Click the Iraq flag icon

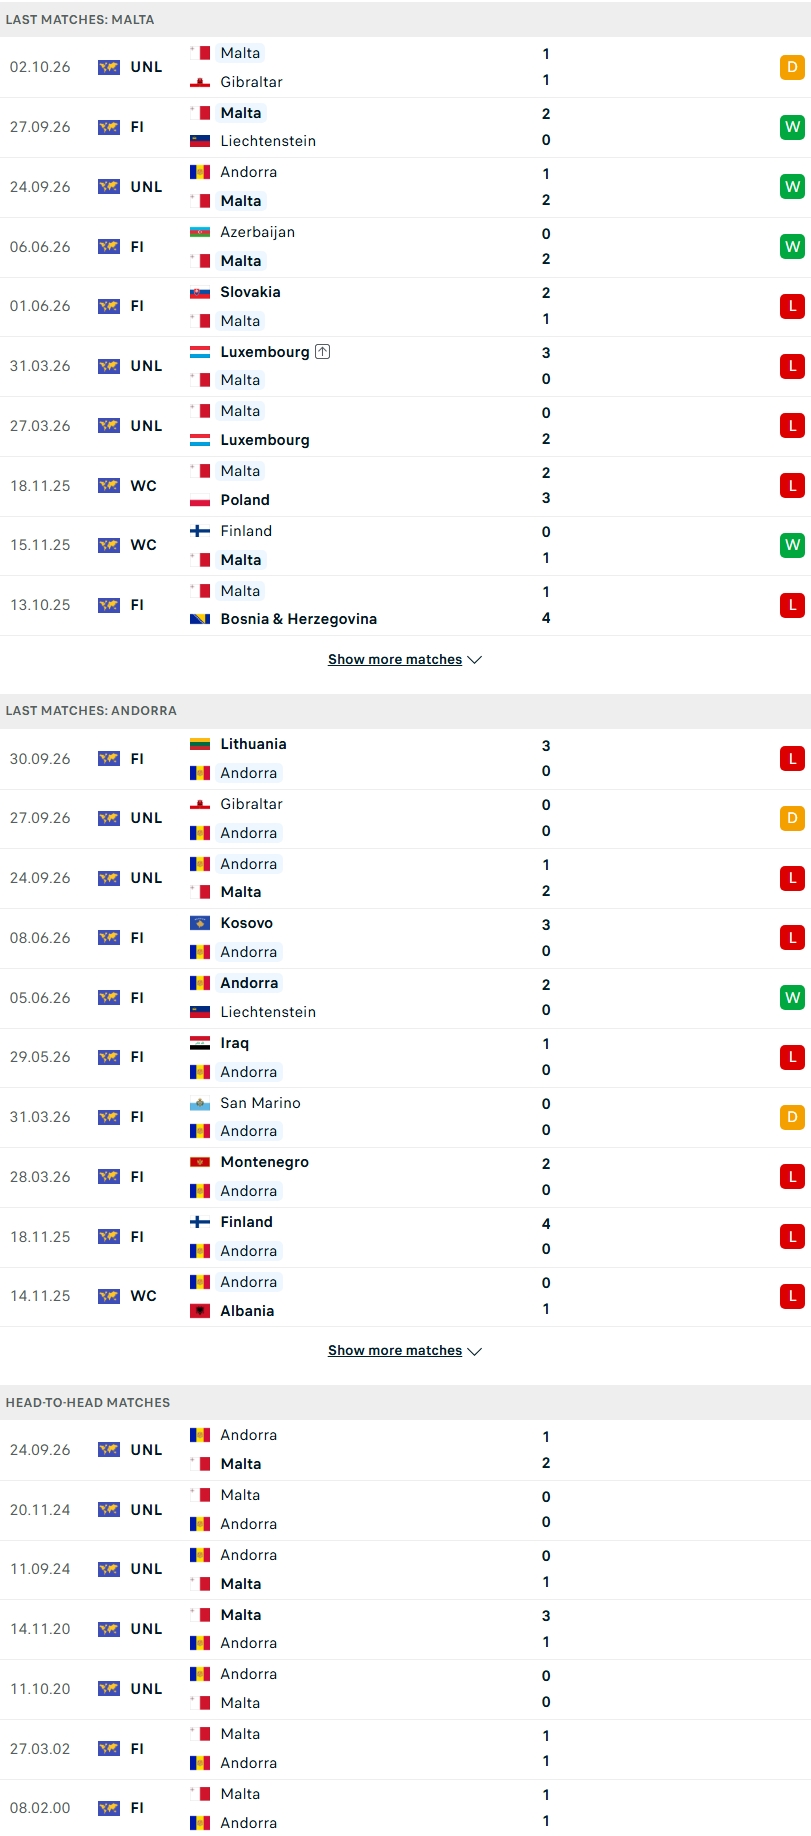pos(200,1043)
